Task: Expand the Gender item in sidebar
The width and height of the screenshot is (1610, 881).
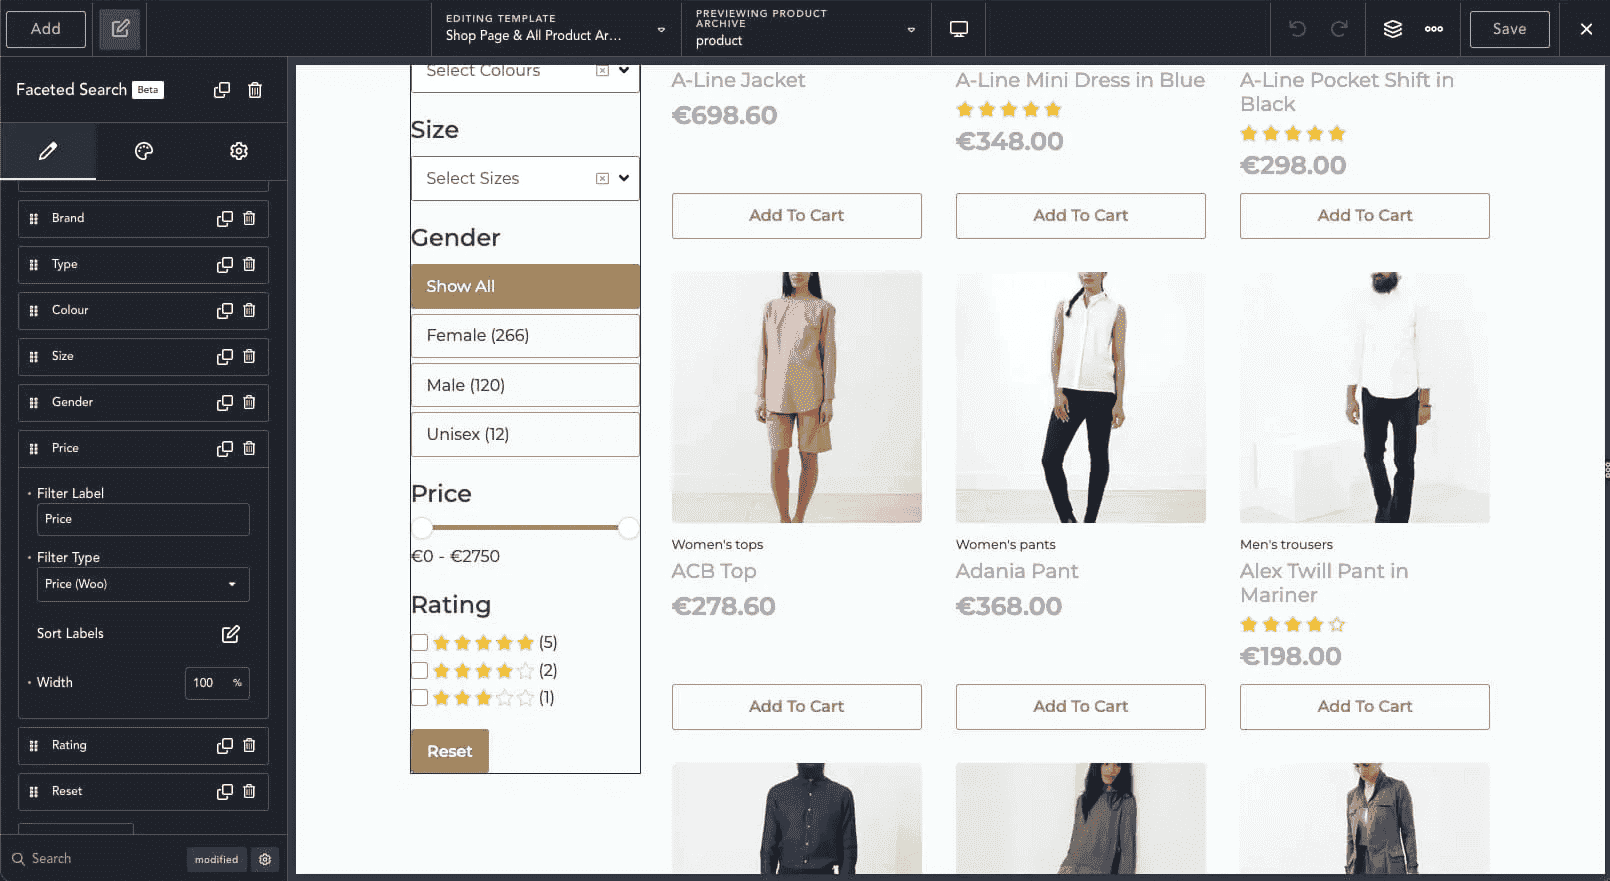Action: tap(143, 402)
